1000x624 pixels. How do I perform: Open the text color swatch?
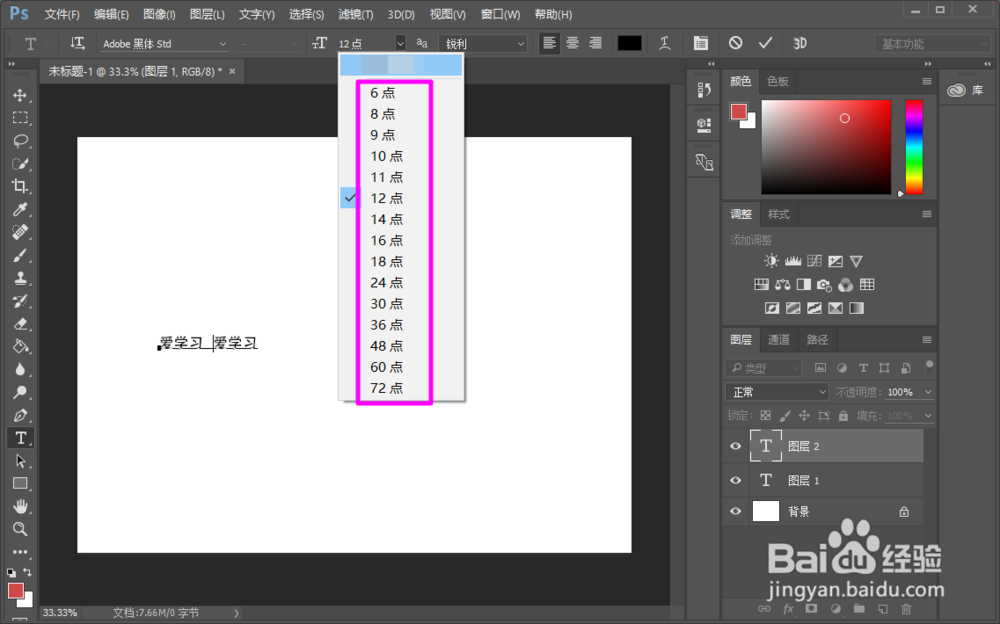628,43
